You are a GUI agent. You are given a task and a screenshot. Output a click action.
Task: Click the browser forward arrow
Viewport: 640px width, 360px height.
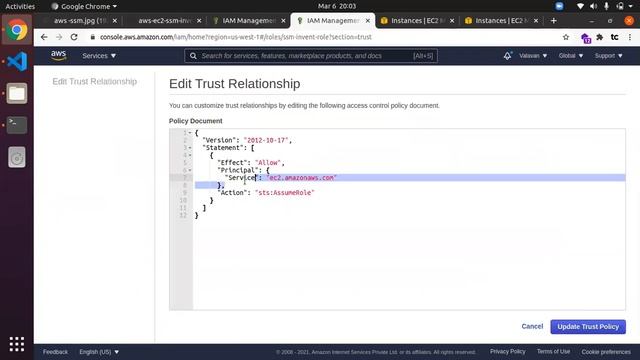click(x=59, y=37)
